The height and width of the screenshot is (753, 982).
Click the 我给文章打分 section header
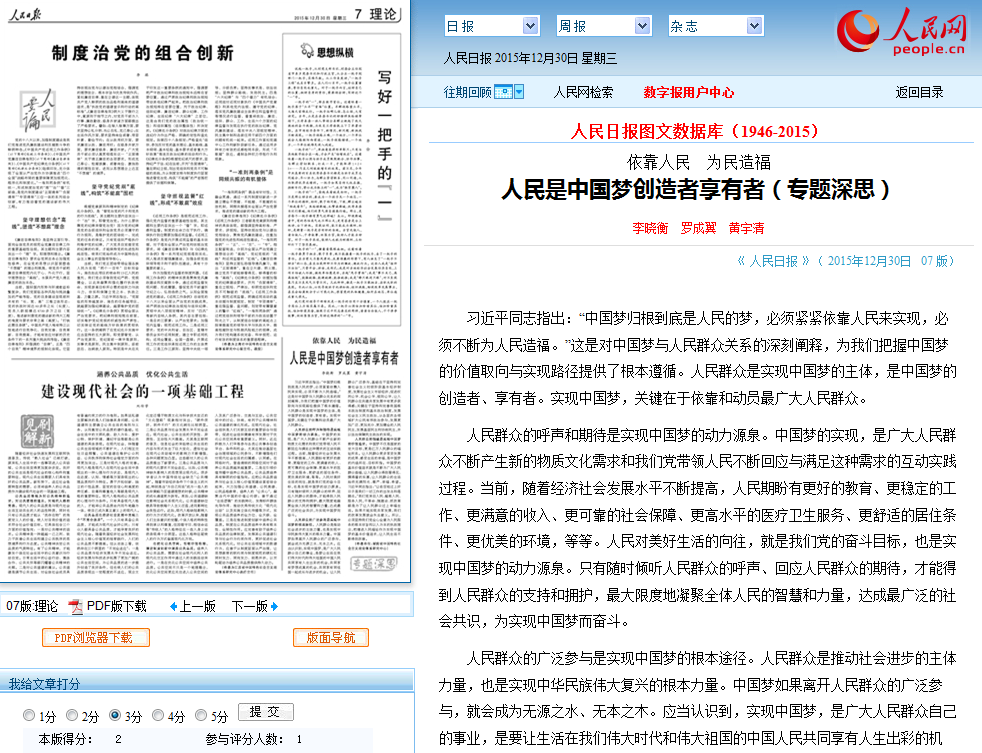pos(44,683)
